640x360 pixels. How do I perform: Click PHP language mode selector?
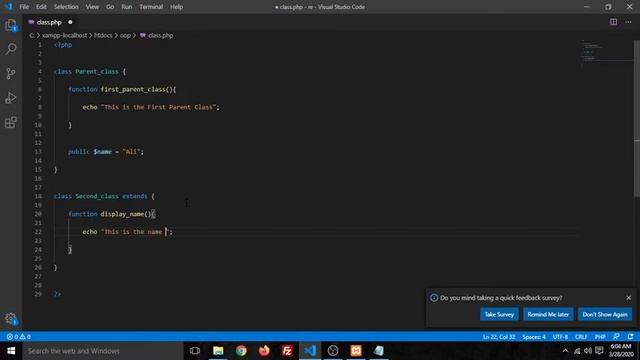coord(600,337)
